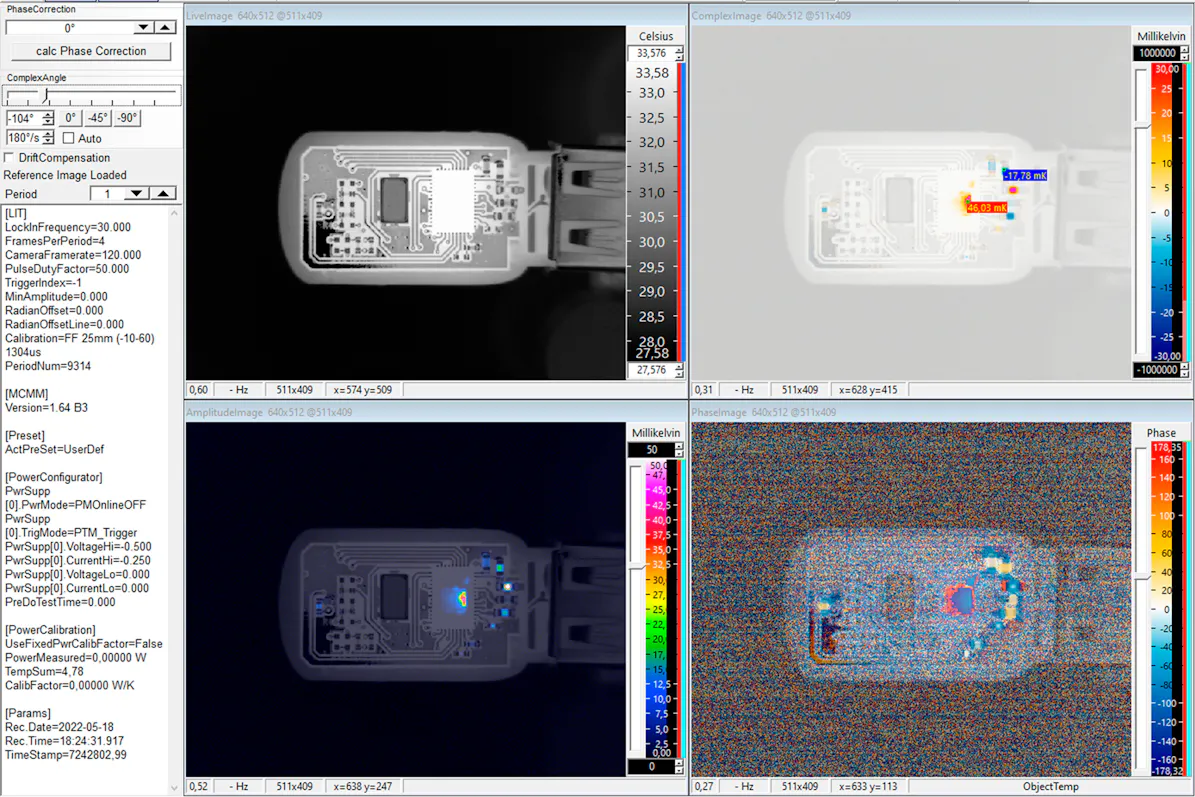Click the ComplexImage scale slider handle
Screen dimensions: 1195x797
(x=1142, y=125)
